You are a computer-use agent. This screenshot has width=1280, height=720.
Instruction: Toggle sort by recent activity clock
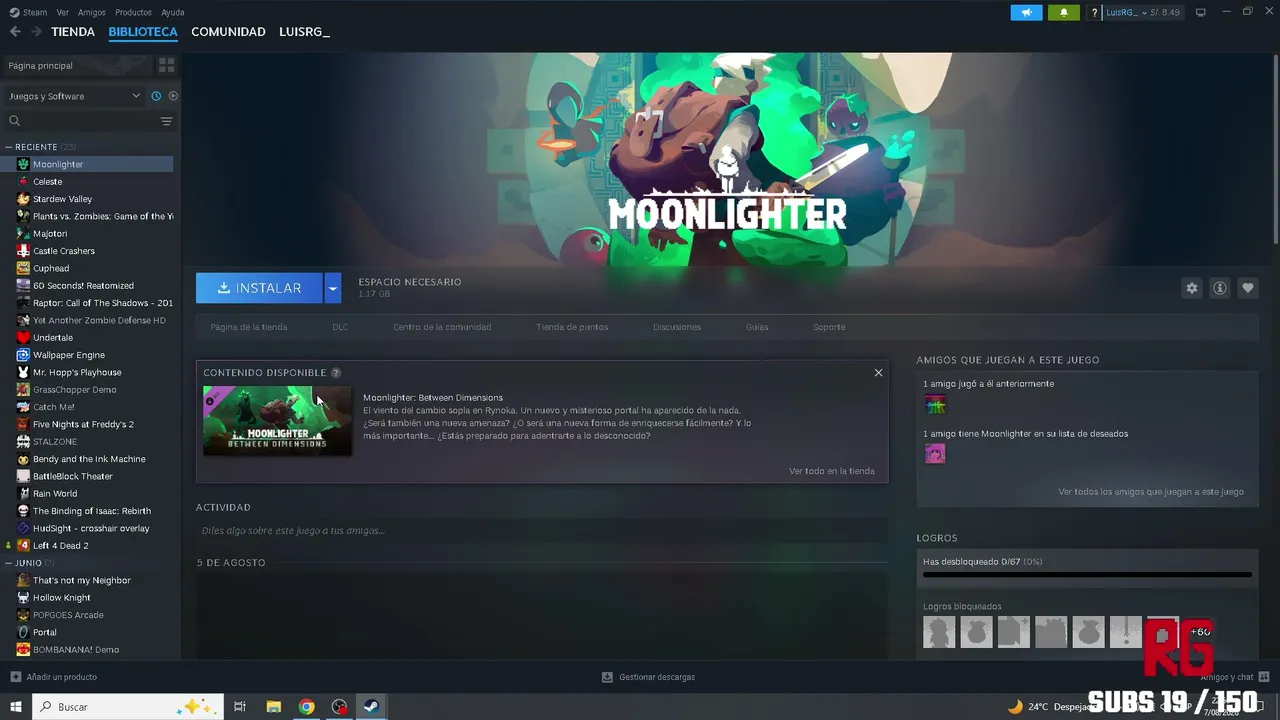(156, 96)
